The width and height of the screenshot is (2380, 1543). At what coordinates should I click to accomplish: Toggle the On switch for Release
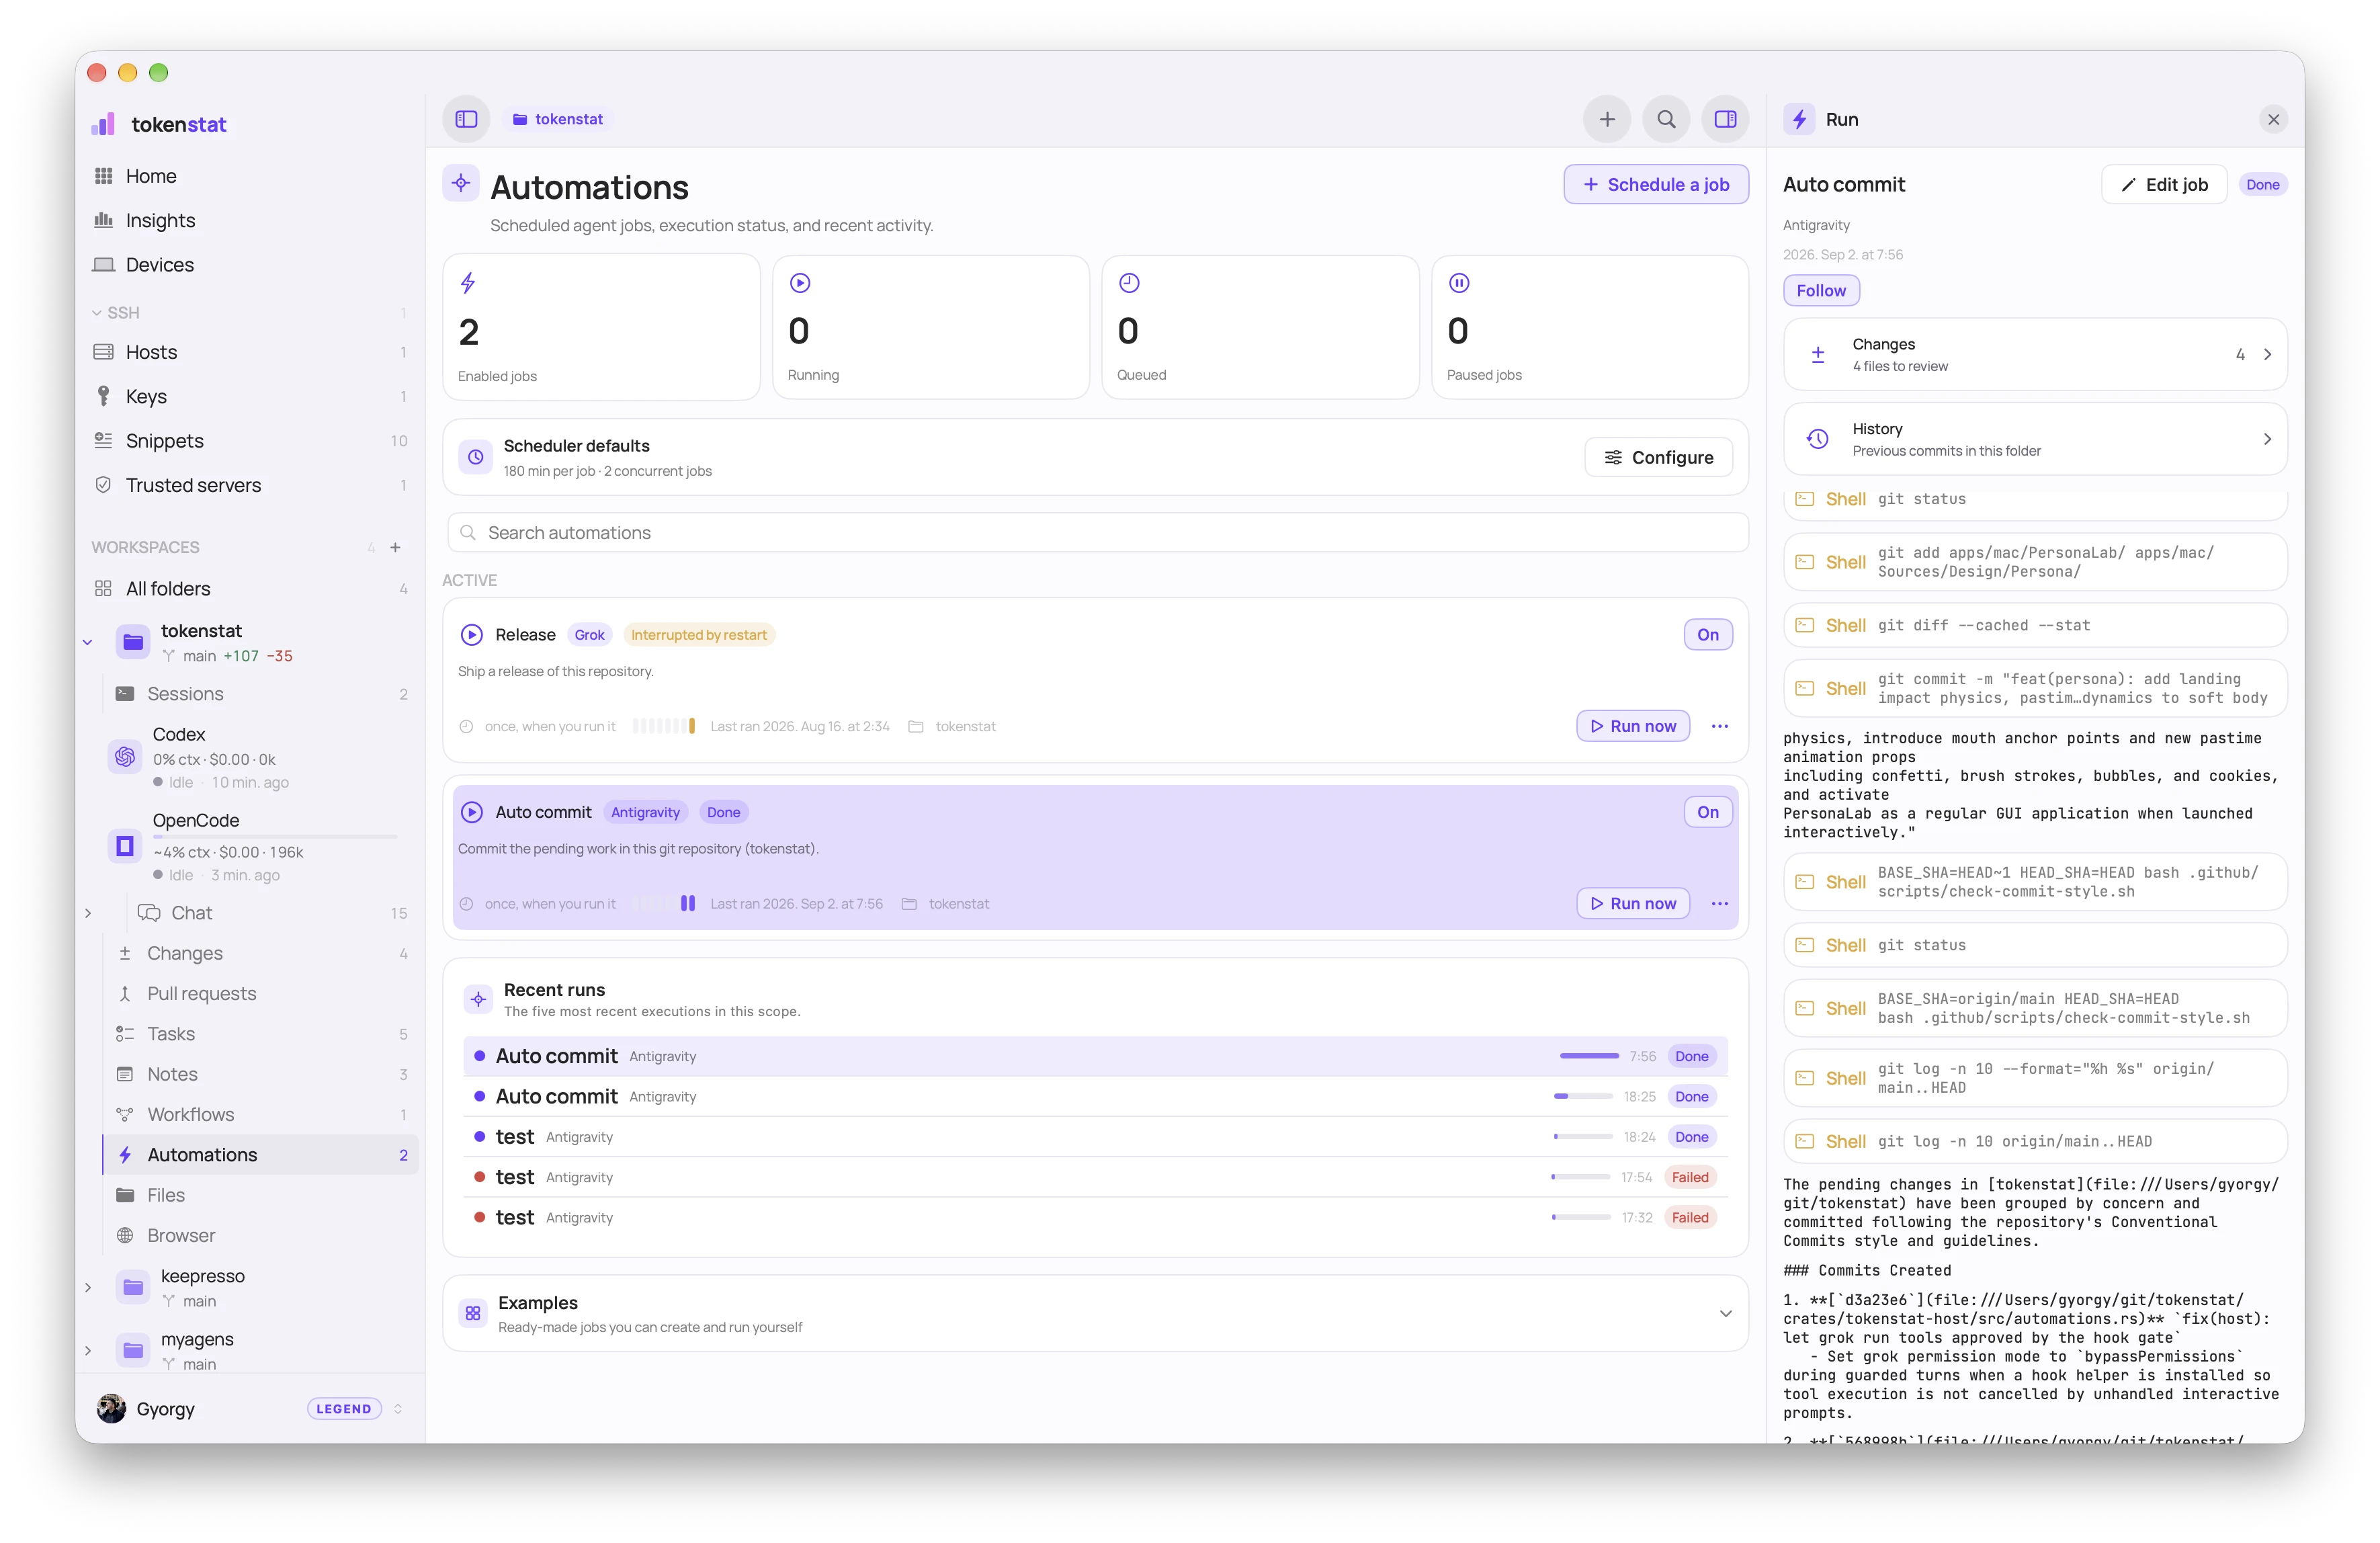point(1707,634)
